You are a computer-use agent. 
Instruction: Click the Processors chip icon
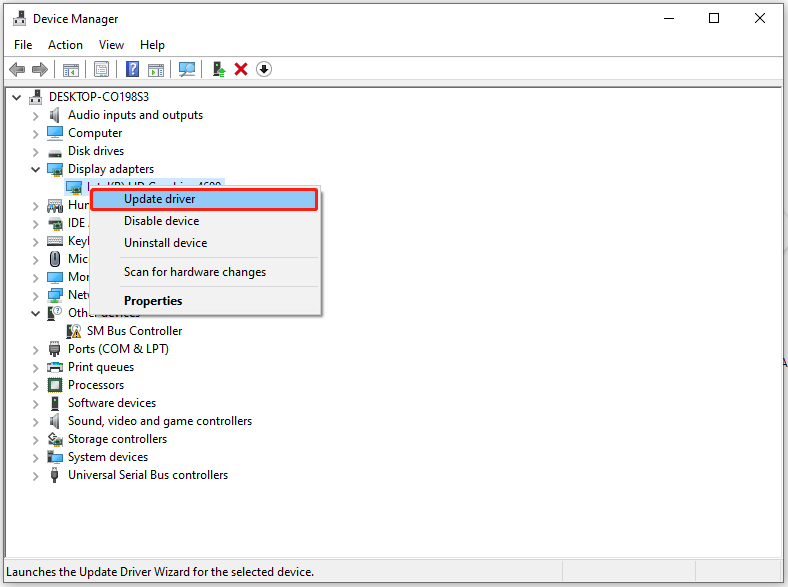tap(55, 385)
